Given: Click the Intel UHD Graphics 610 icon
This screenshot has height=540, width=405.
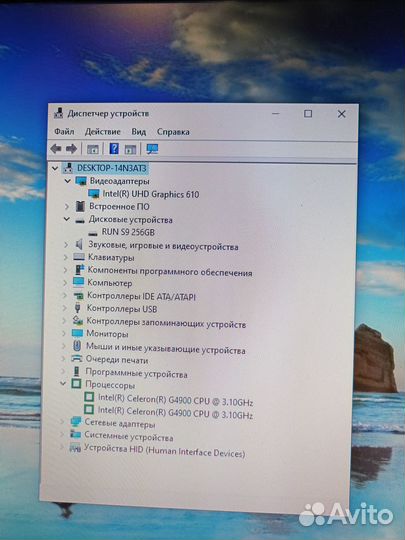Looking at the screenshot, I should pos(94,194).
